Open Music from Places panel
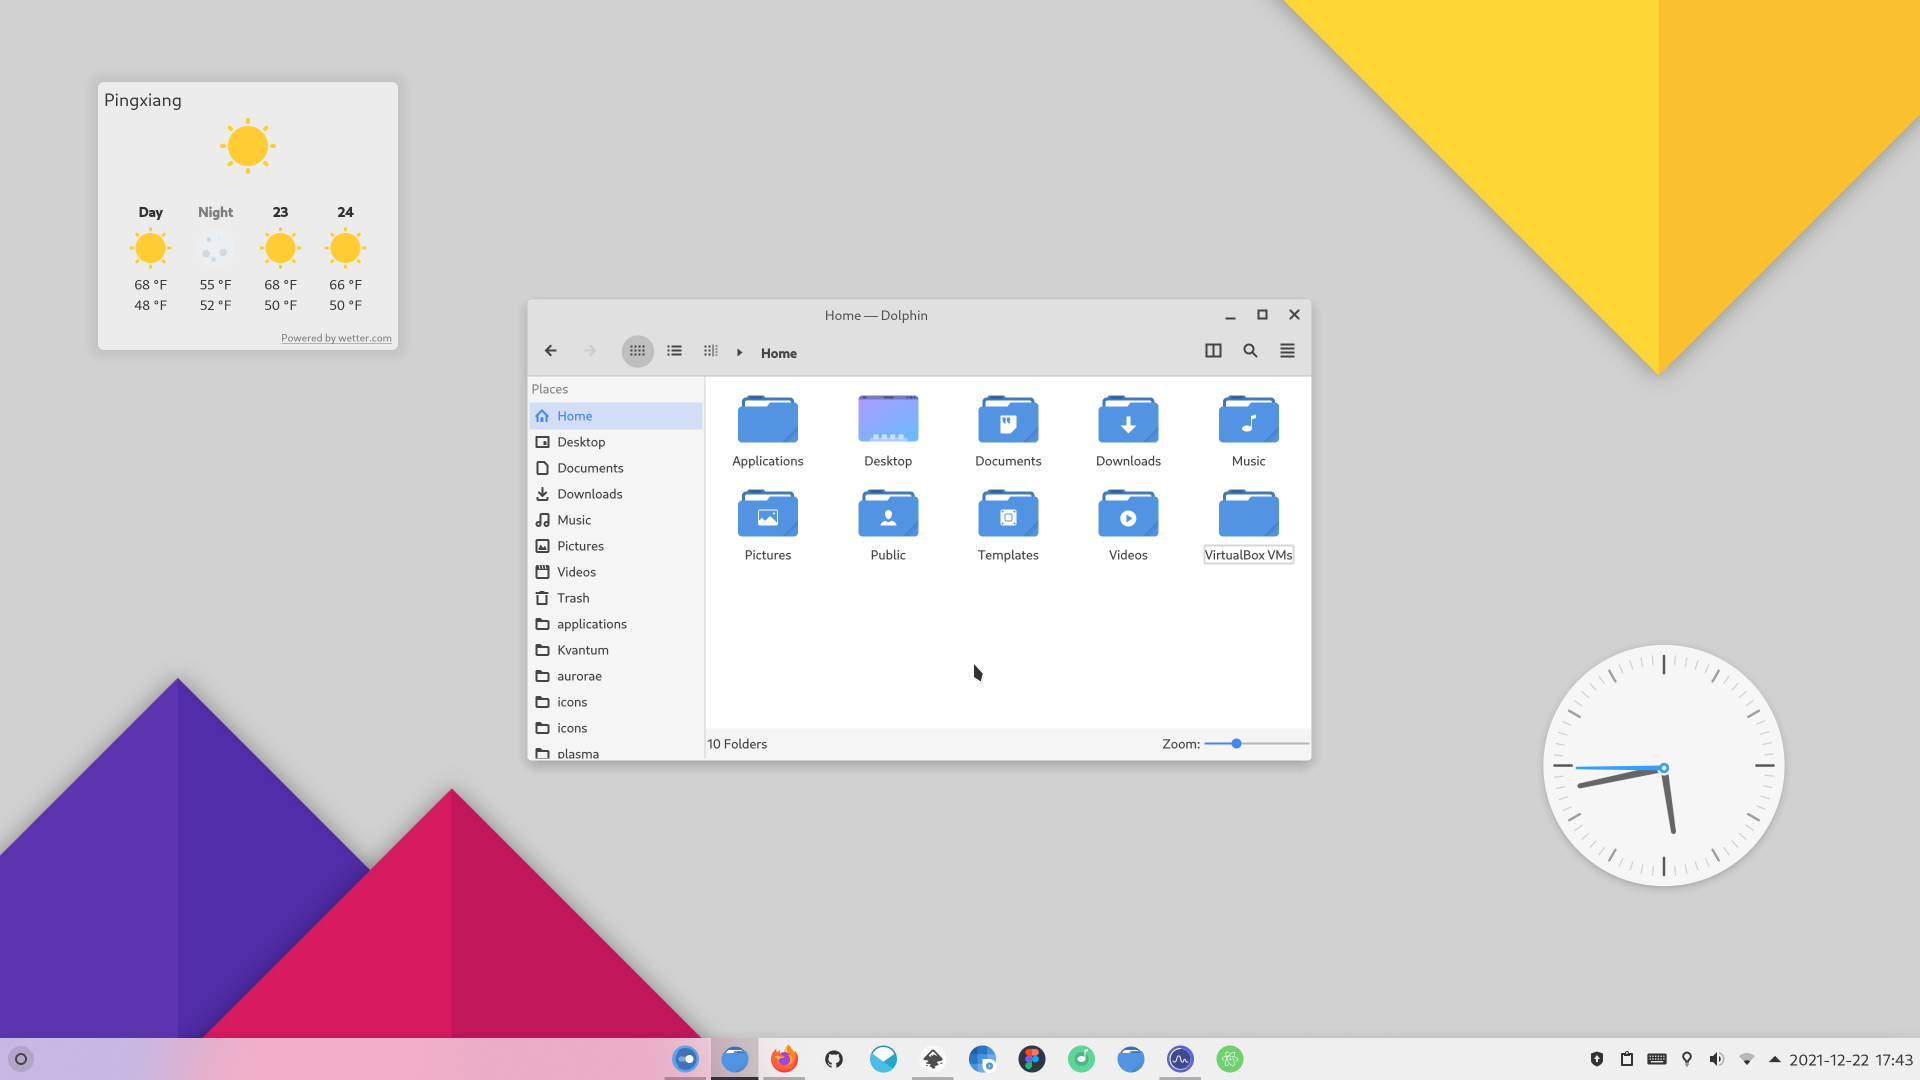This screenshot has height=1080, width=1920. pyautogui.click(x=616, y=520)
